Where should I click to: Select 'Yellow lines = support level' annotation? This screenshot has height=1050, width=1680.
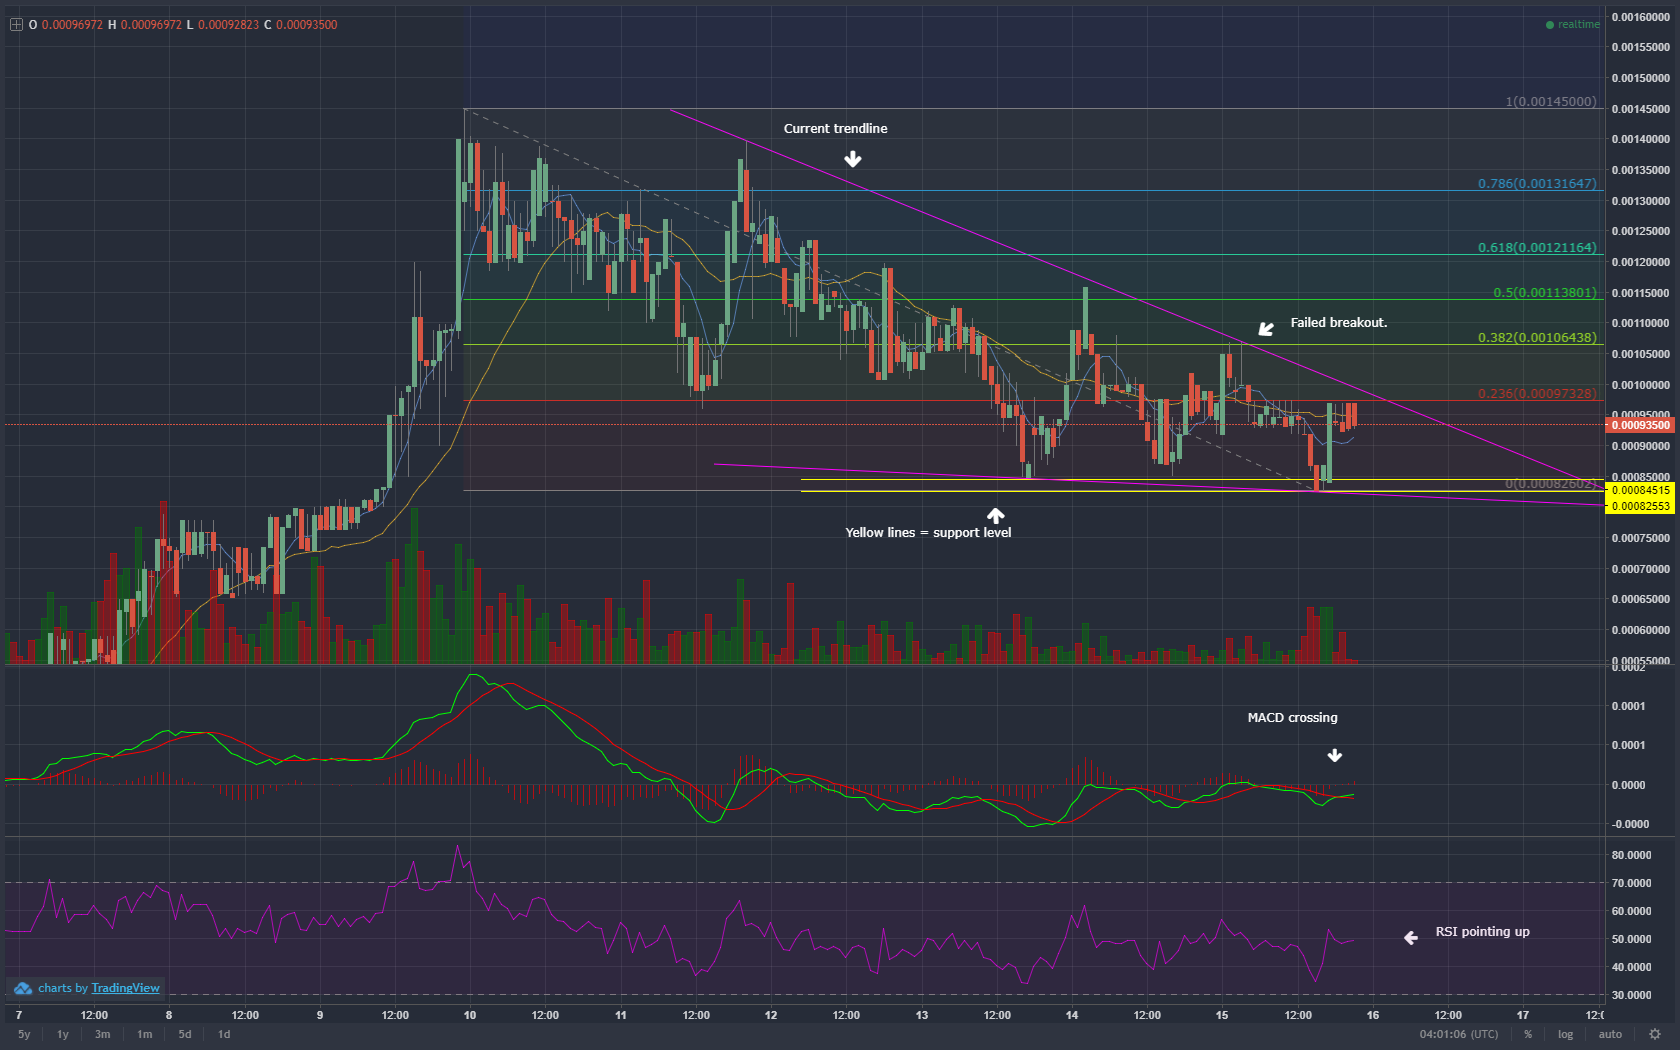928,532
